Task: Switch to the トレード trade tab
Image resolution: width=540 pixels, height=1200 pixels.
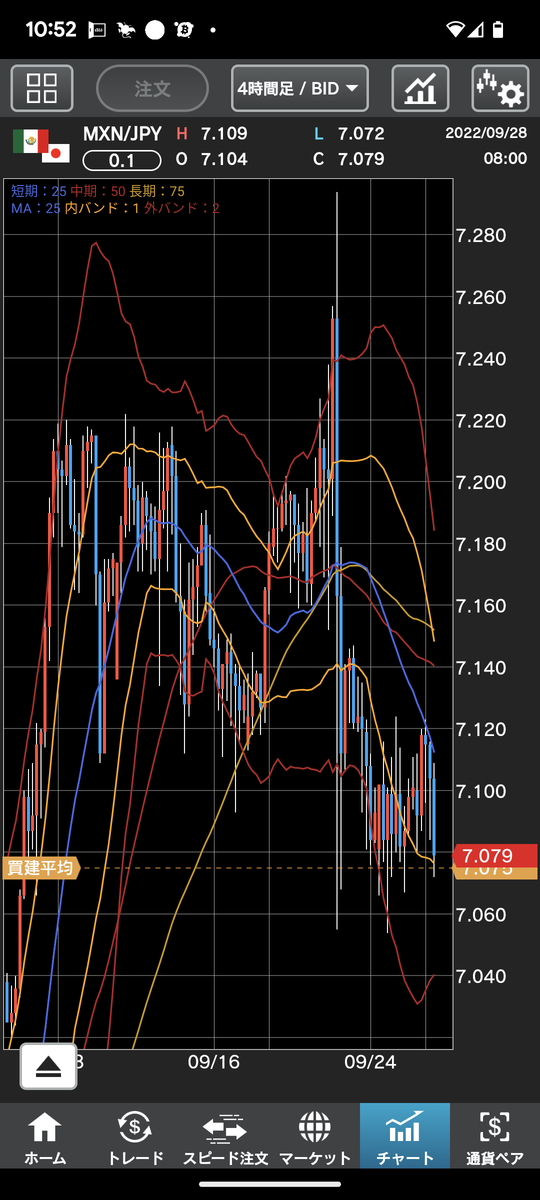Action: [135, 1137]
